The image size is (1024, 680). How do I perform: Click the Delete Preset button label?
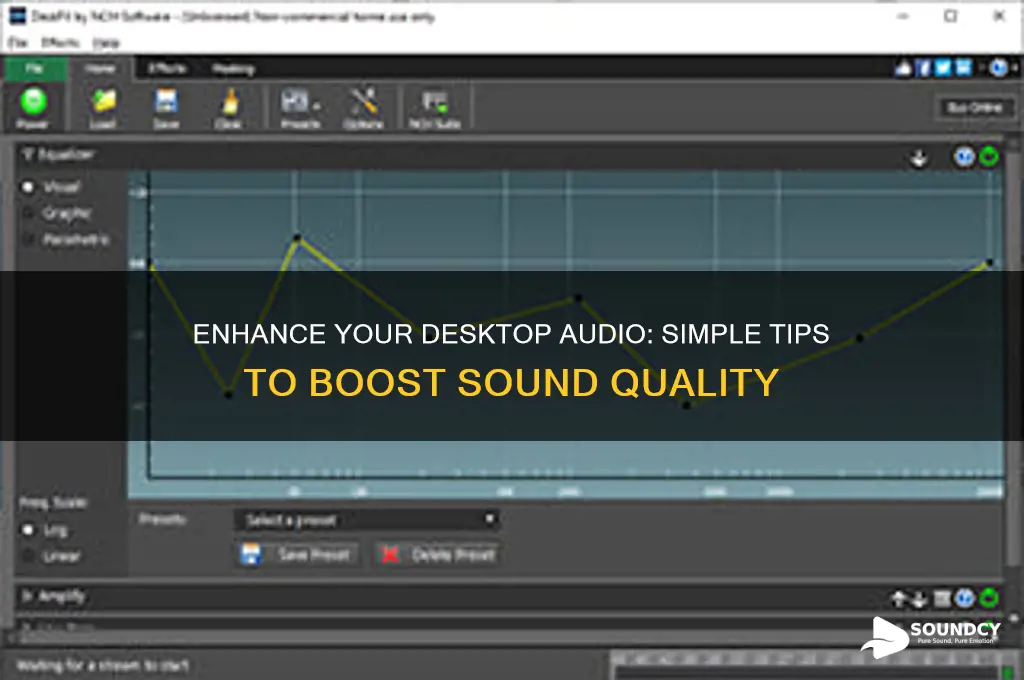(453, 555)
